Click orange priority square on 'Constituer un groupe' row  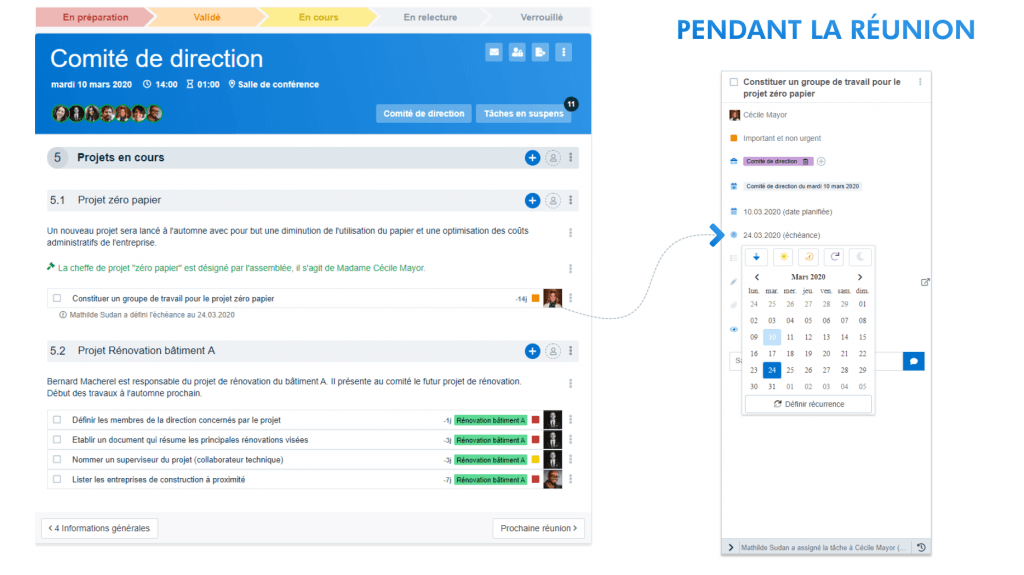(x=536, y=299)
